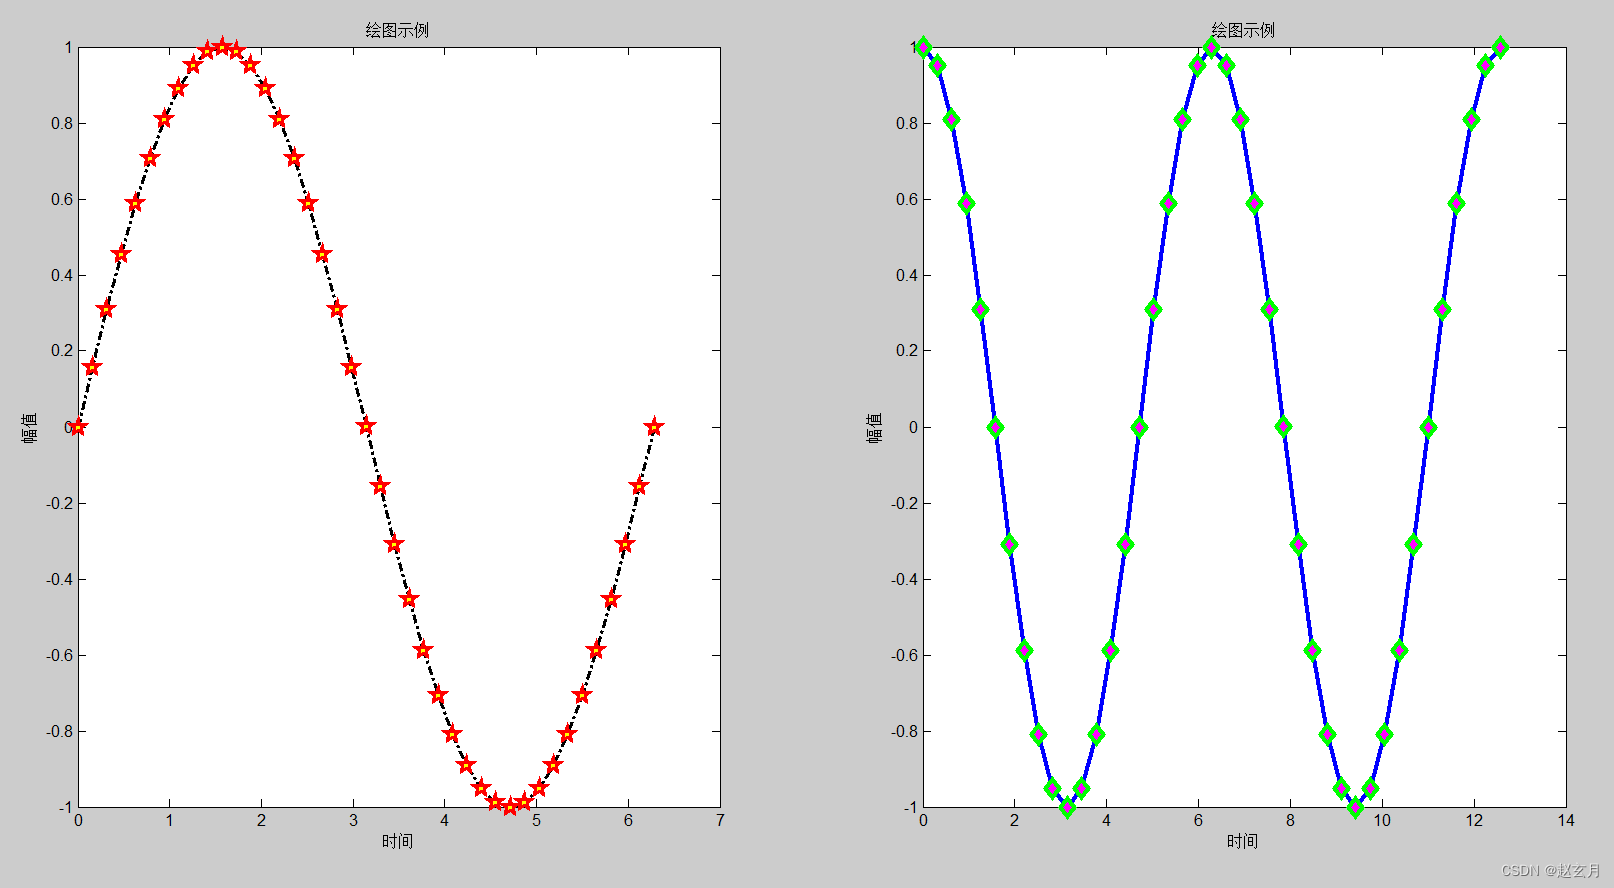Click x-axis tick label 3 on left plot

click(x=353, y=820)
